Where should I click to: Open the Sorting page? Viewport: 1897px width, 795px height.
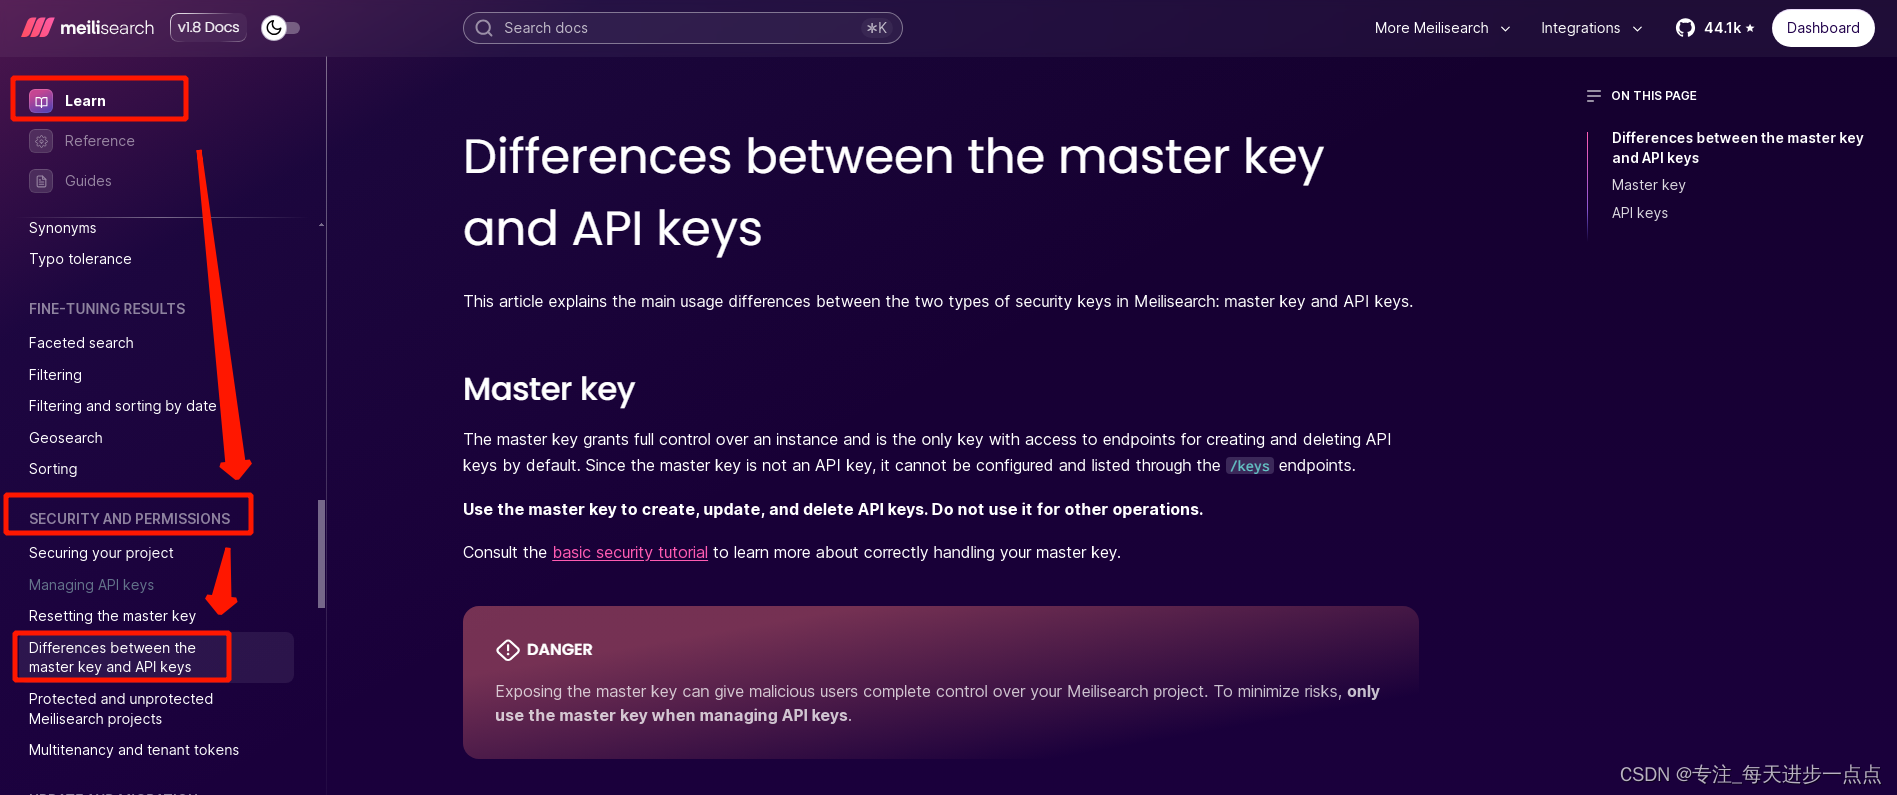click(x=53, y=469)
